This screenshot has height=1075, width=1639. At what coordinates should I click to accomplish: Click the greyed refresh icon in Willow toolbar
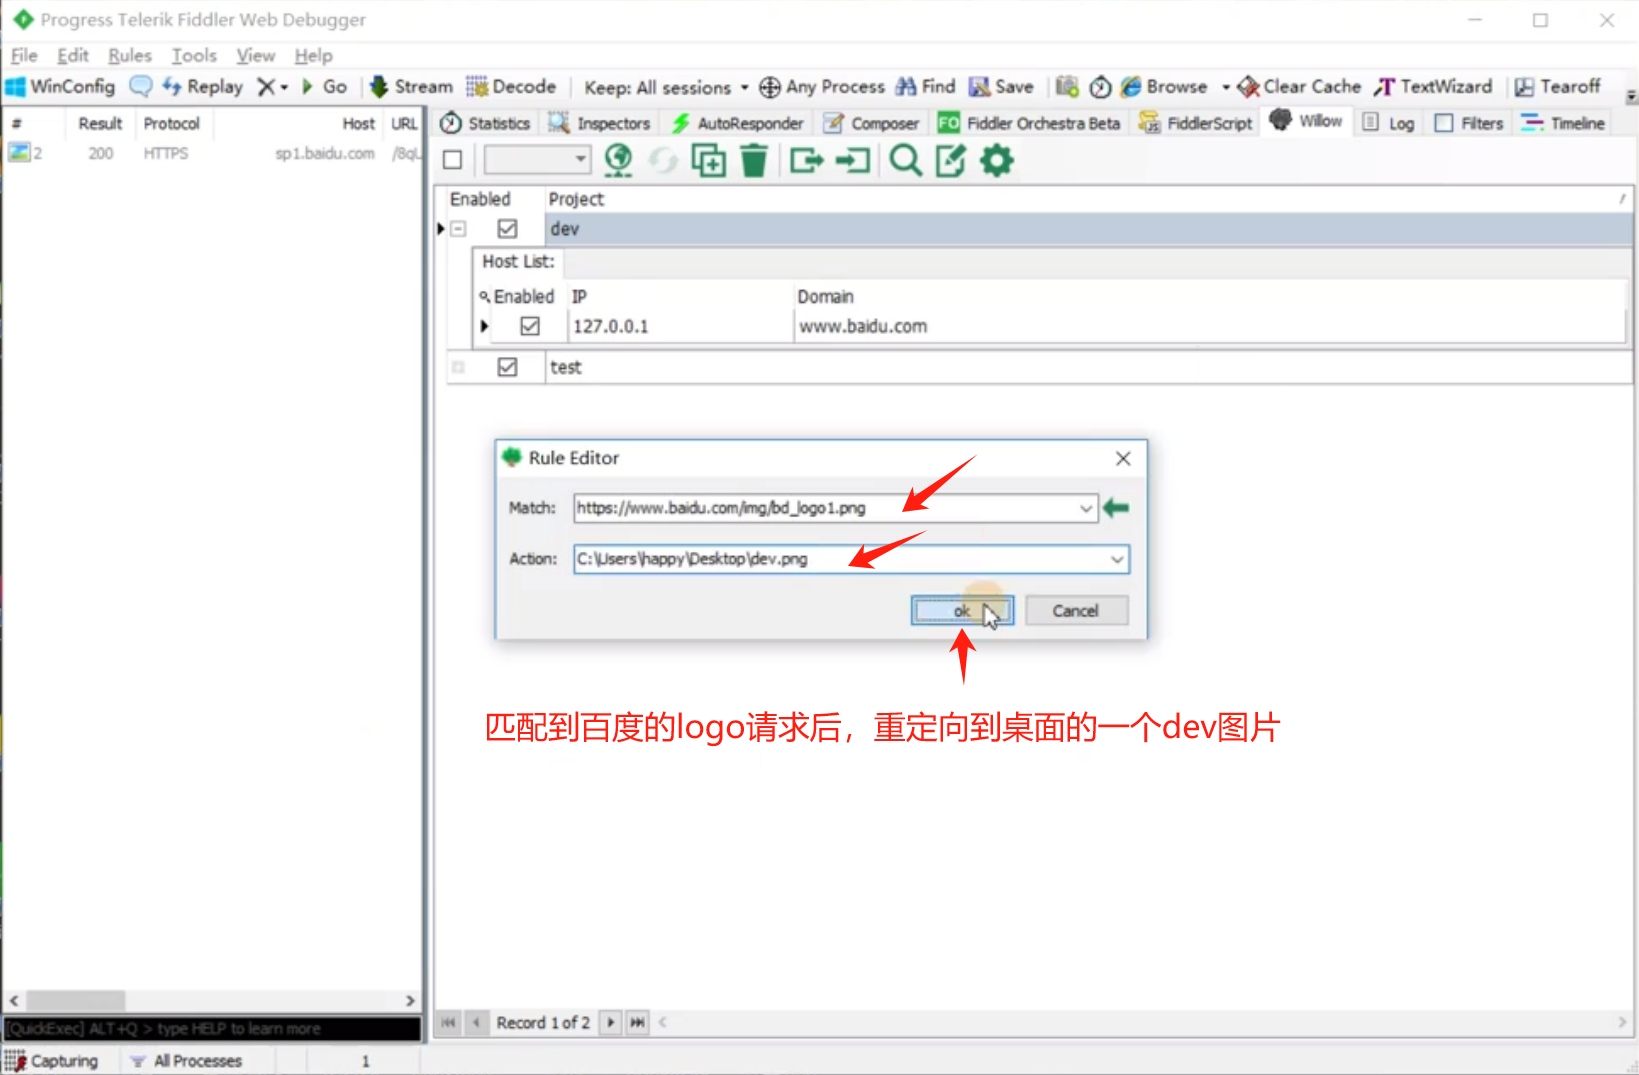coord(662,160)
